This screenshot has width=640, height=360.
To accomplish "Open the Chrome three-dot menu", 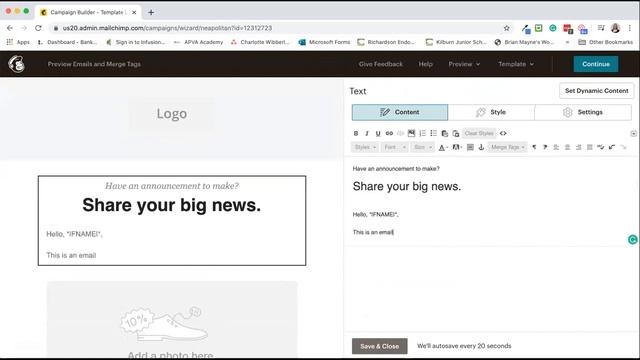I will [630, 28].
